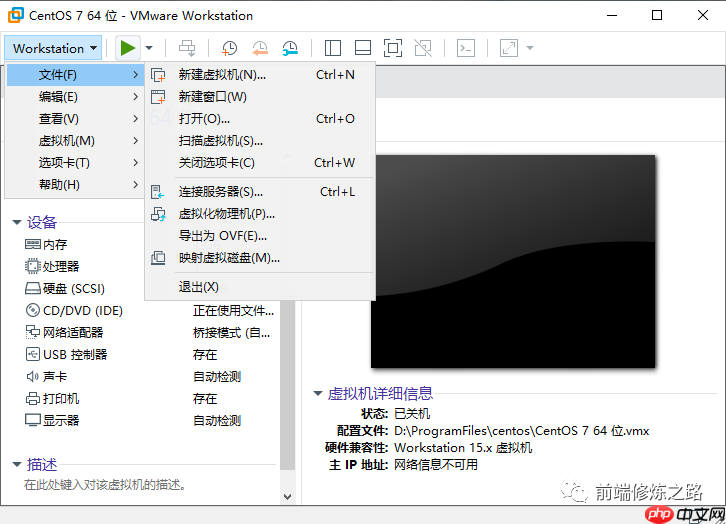Choose 关闭选项卡(C) menu entry
The image size is (726, 524).
(x=260, y=163)
